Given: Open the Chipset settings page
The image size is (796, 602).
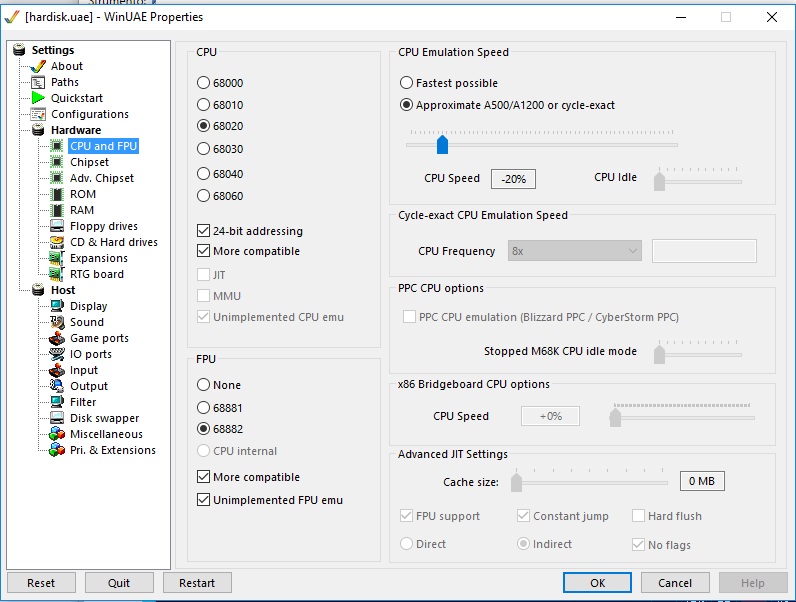Looking at the screenshot, I should (x=89, y=162).
